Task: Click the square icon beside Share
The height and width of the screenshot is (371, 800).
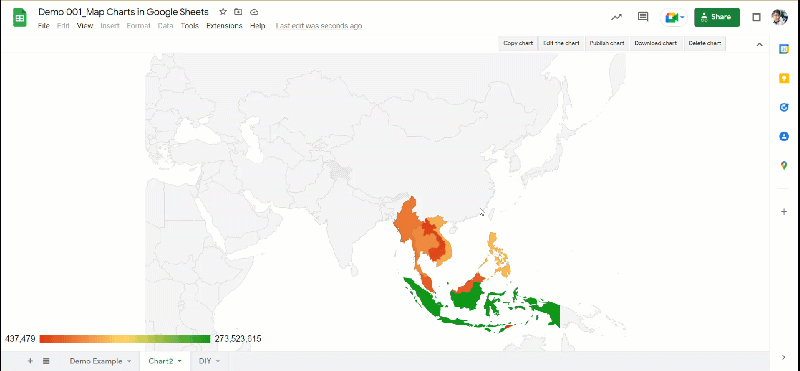Action: tap(757, 17)
